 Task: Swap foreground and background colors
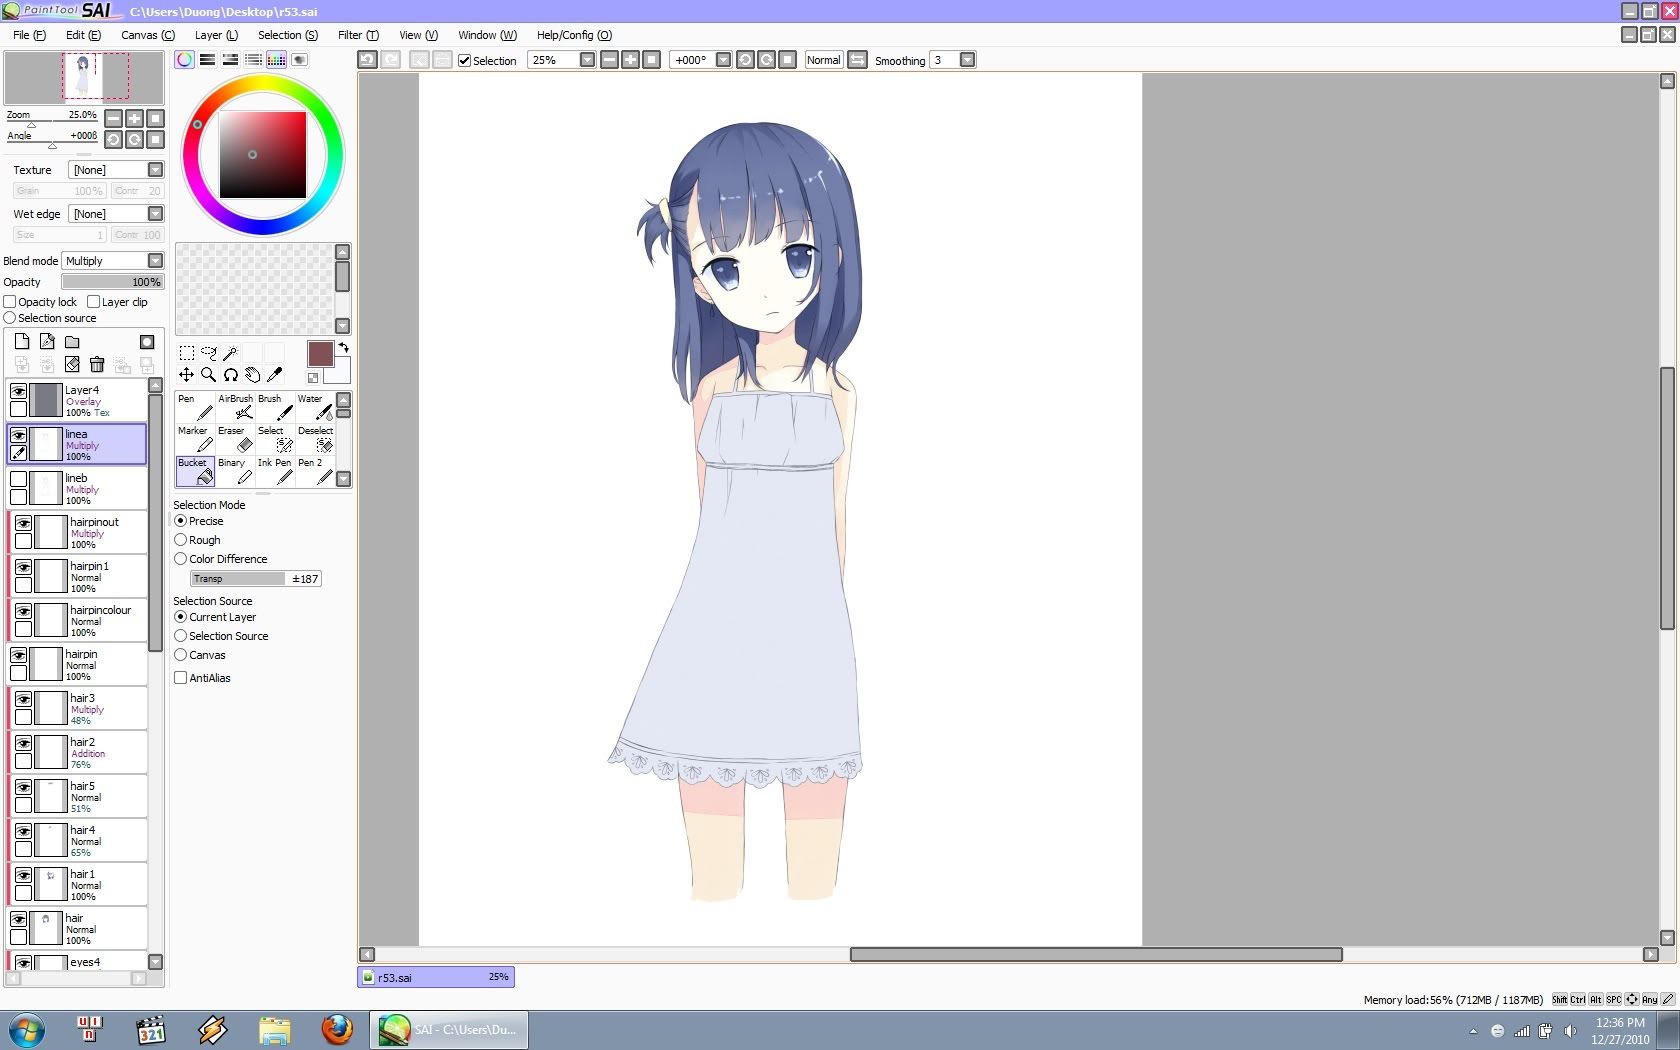pos(343,348)
